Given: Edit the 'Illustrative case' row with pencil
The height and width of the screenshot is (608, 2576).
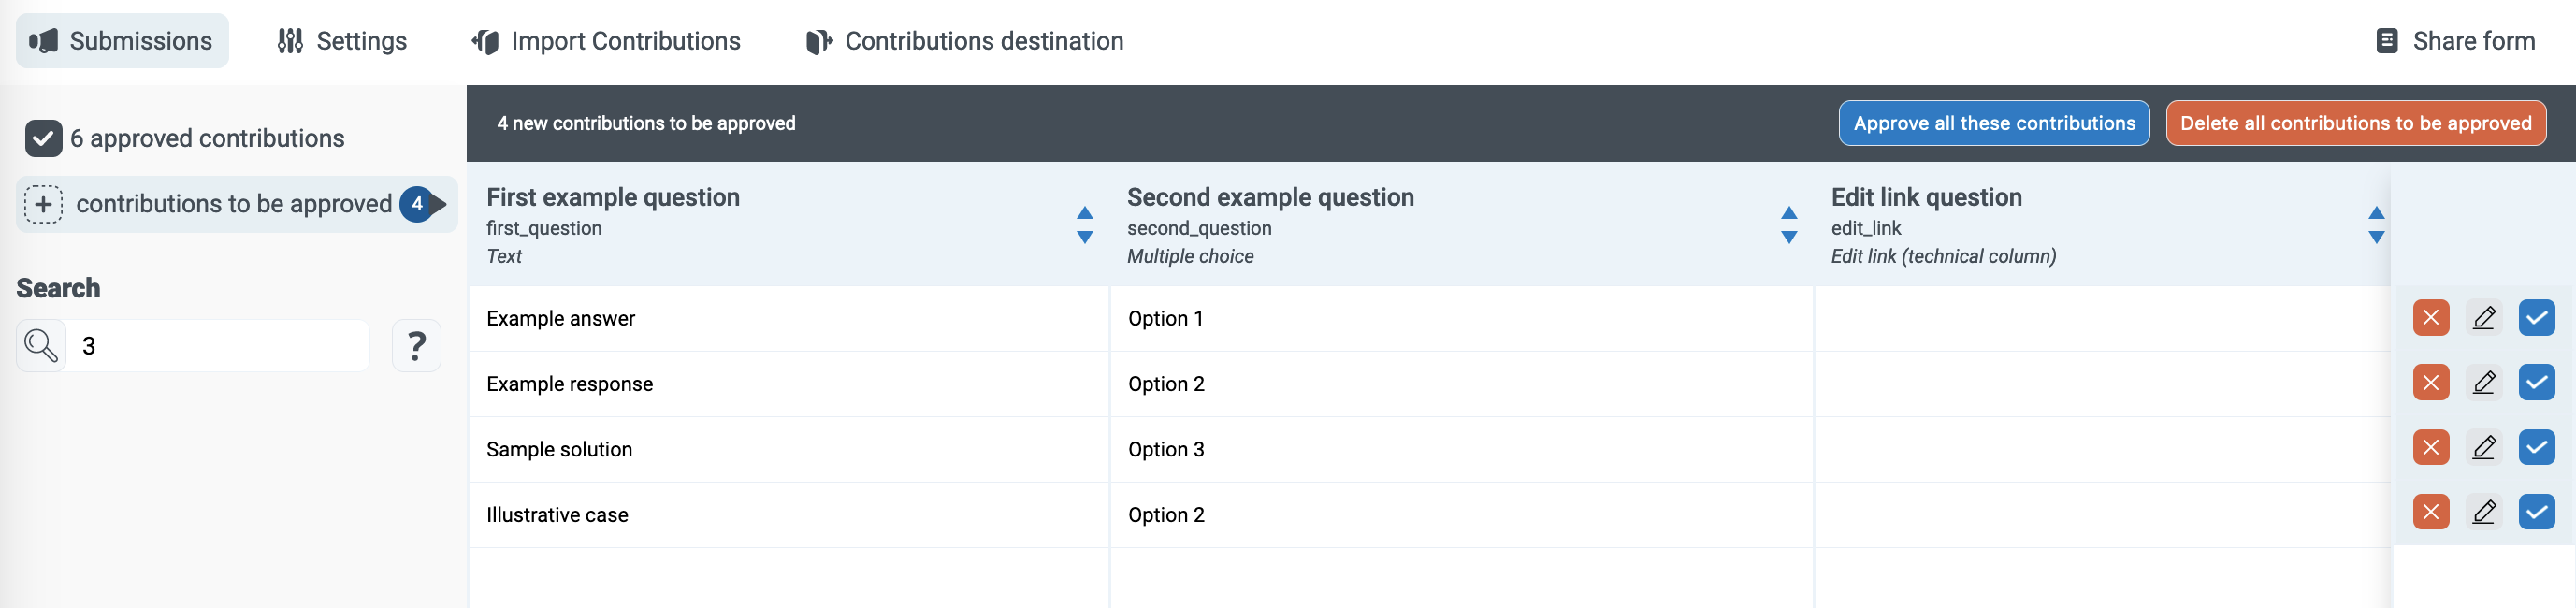Looking at the screenshot, I should tap(2484, 513).
